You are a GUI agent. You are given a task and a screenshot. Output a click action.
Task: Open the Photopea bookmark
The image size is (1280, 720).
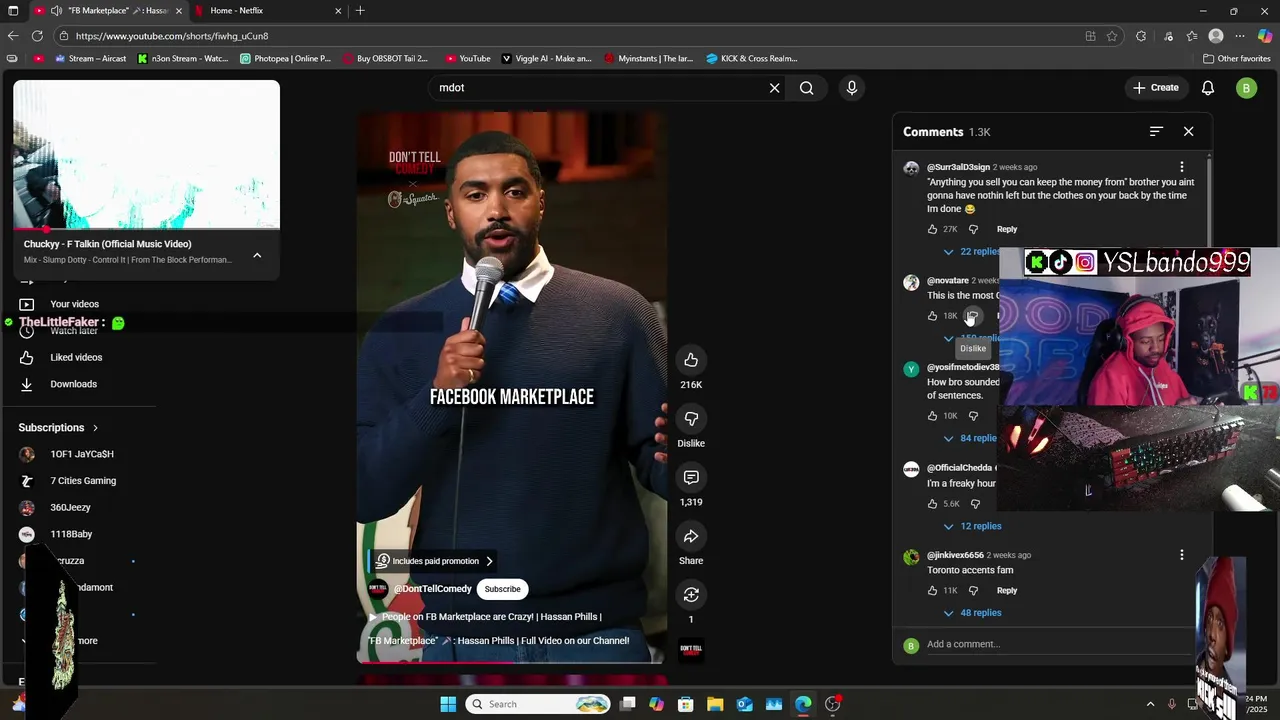[285, 58]
